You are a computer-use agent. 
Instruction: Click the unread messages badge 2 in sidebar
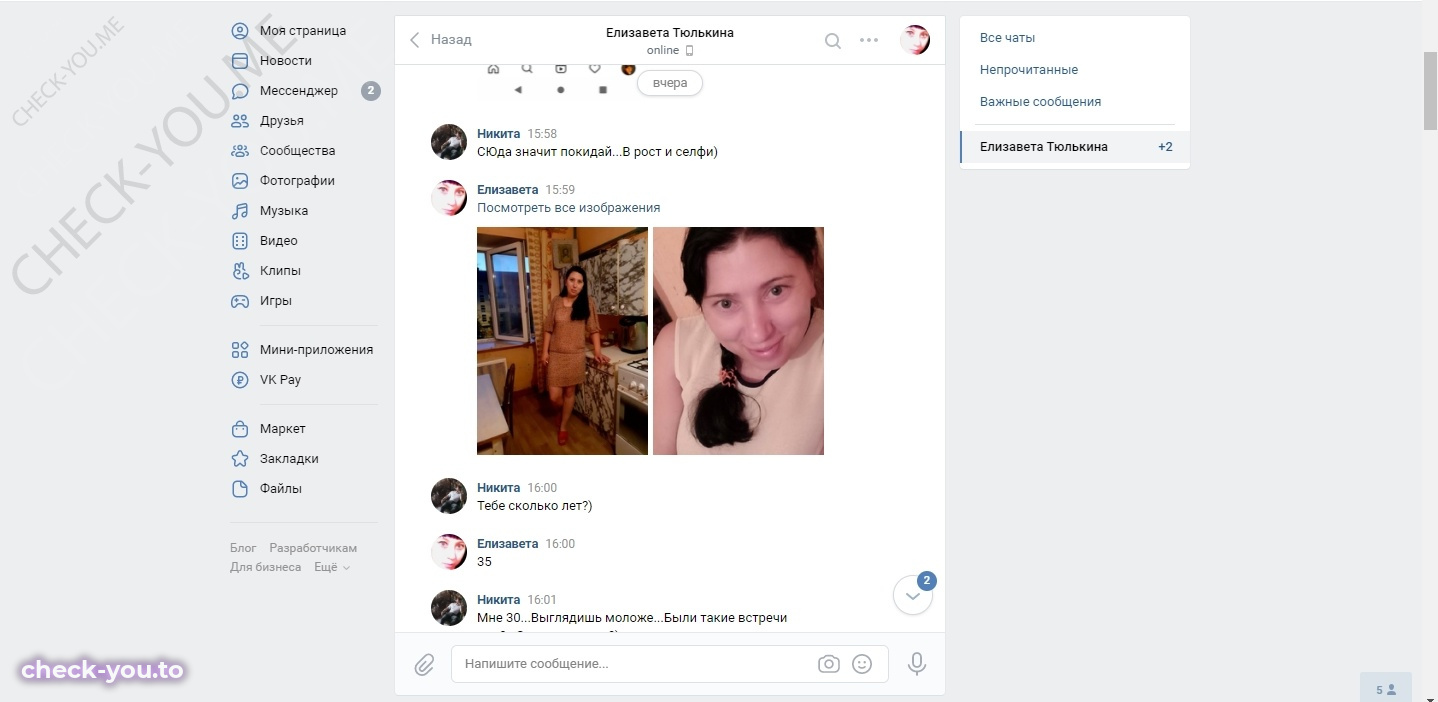[370, 91]
